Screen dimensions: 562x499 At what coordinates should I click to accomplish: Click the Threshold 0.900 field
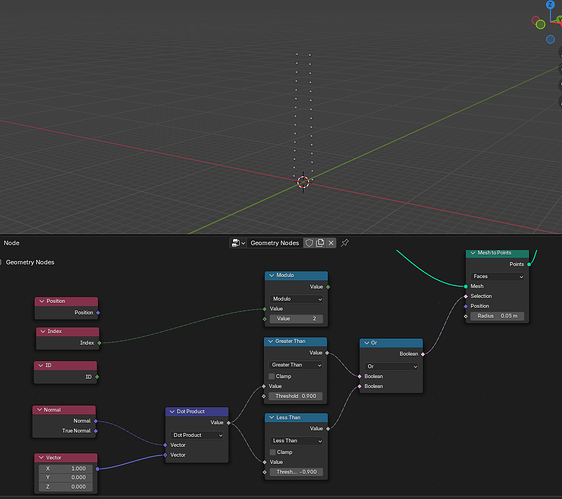pos(295,396)
